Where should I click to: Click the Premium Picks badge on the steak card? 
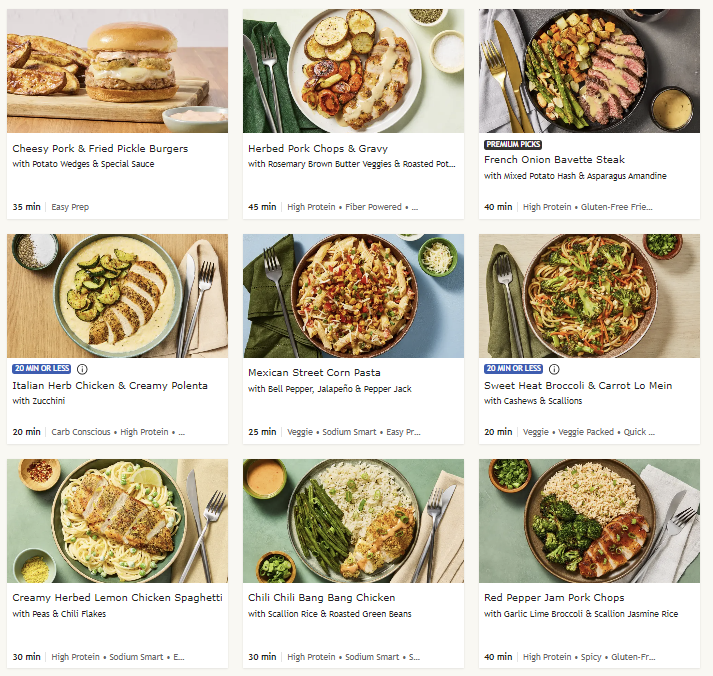click(513, 144)
